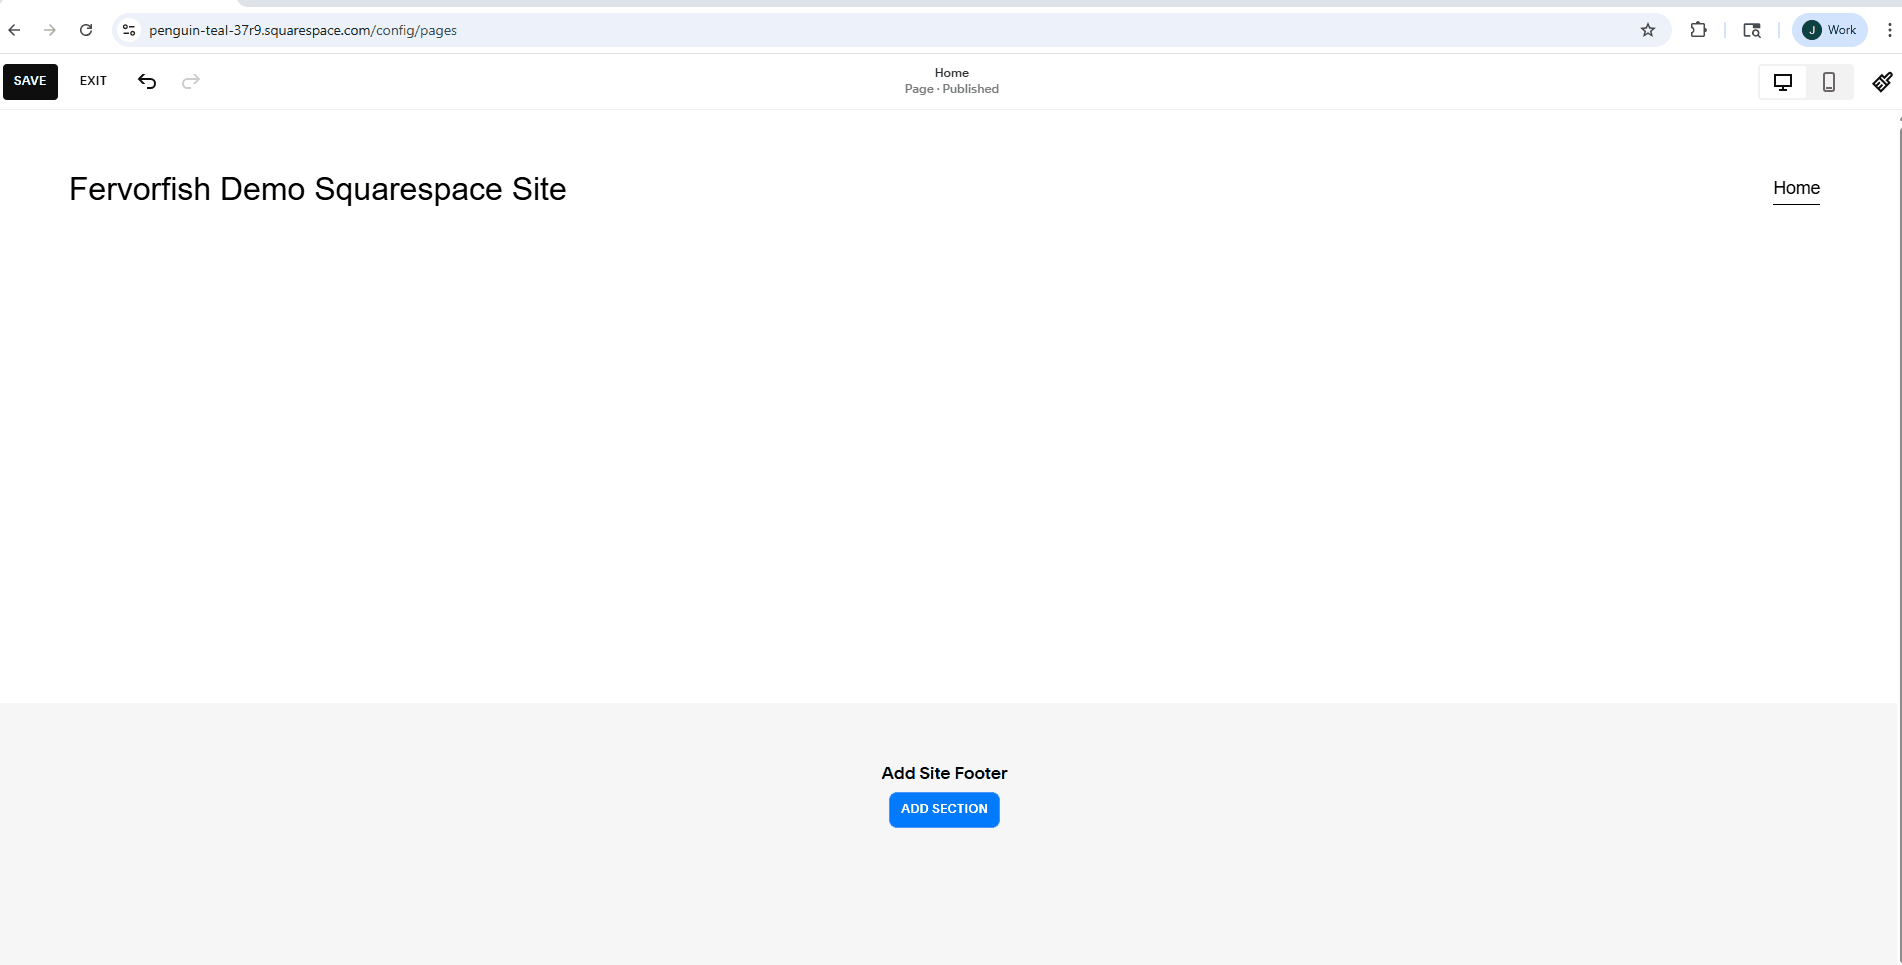Bookmark this page with the star icon

click(x=1648, y=30)
